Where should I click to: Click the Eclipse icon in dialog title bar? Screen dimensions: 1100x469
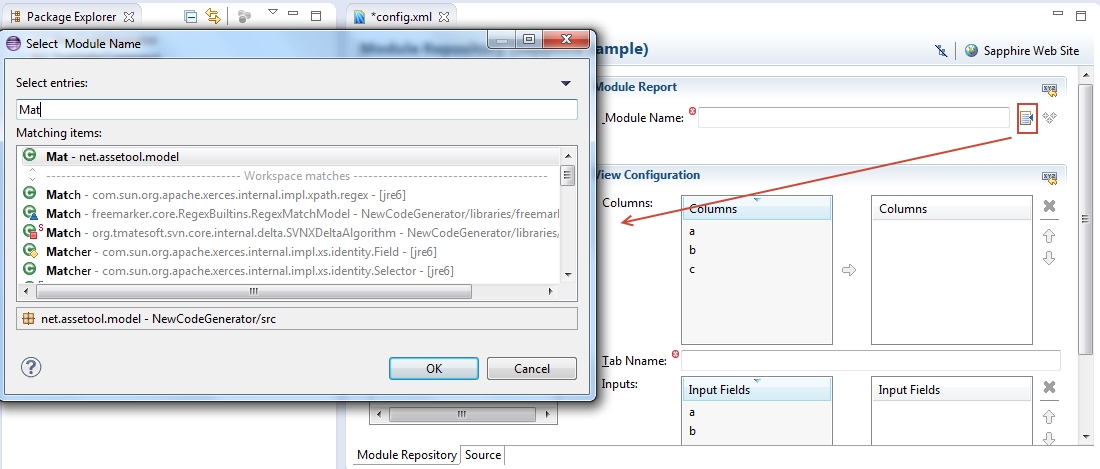tap(13, 43)
